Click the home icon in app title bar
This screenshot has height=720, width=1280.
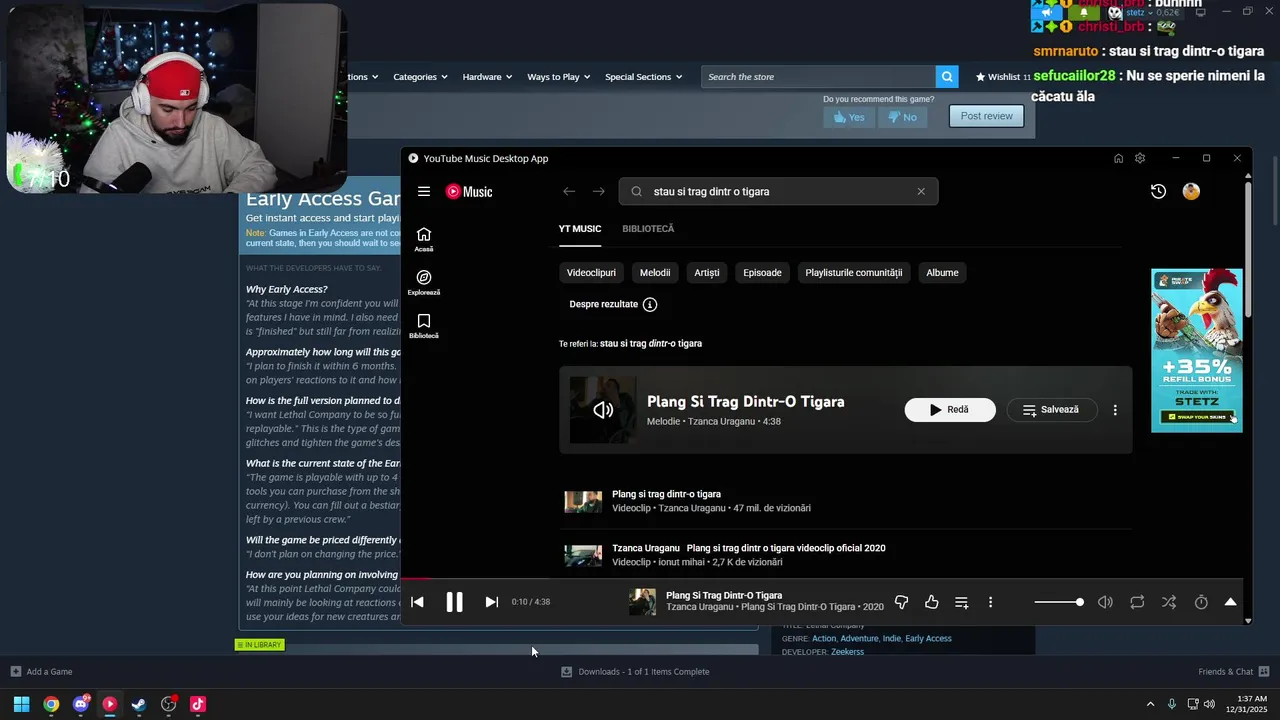click(1118, 158)
